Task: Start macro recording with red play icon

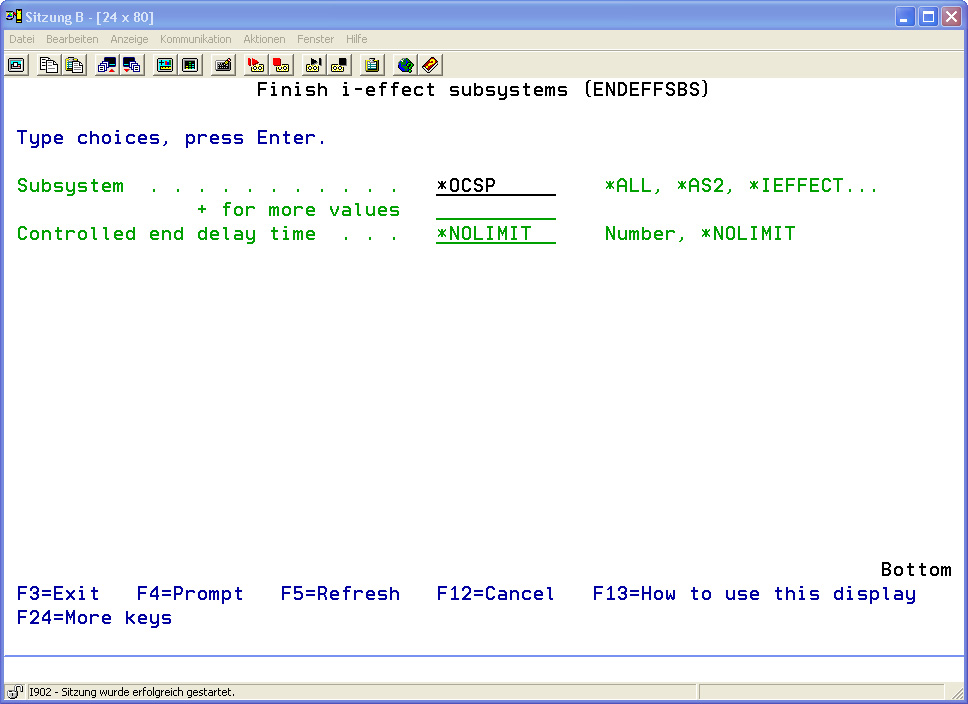Action: click(256, 65)
